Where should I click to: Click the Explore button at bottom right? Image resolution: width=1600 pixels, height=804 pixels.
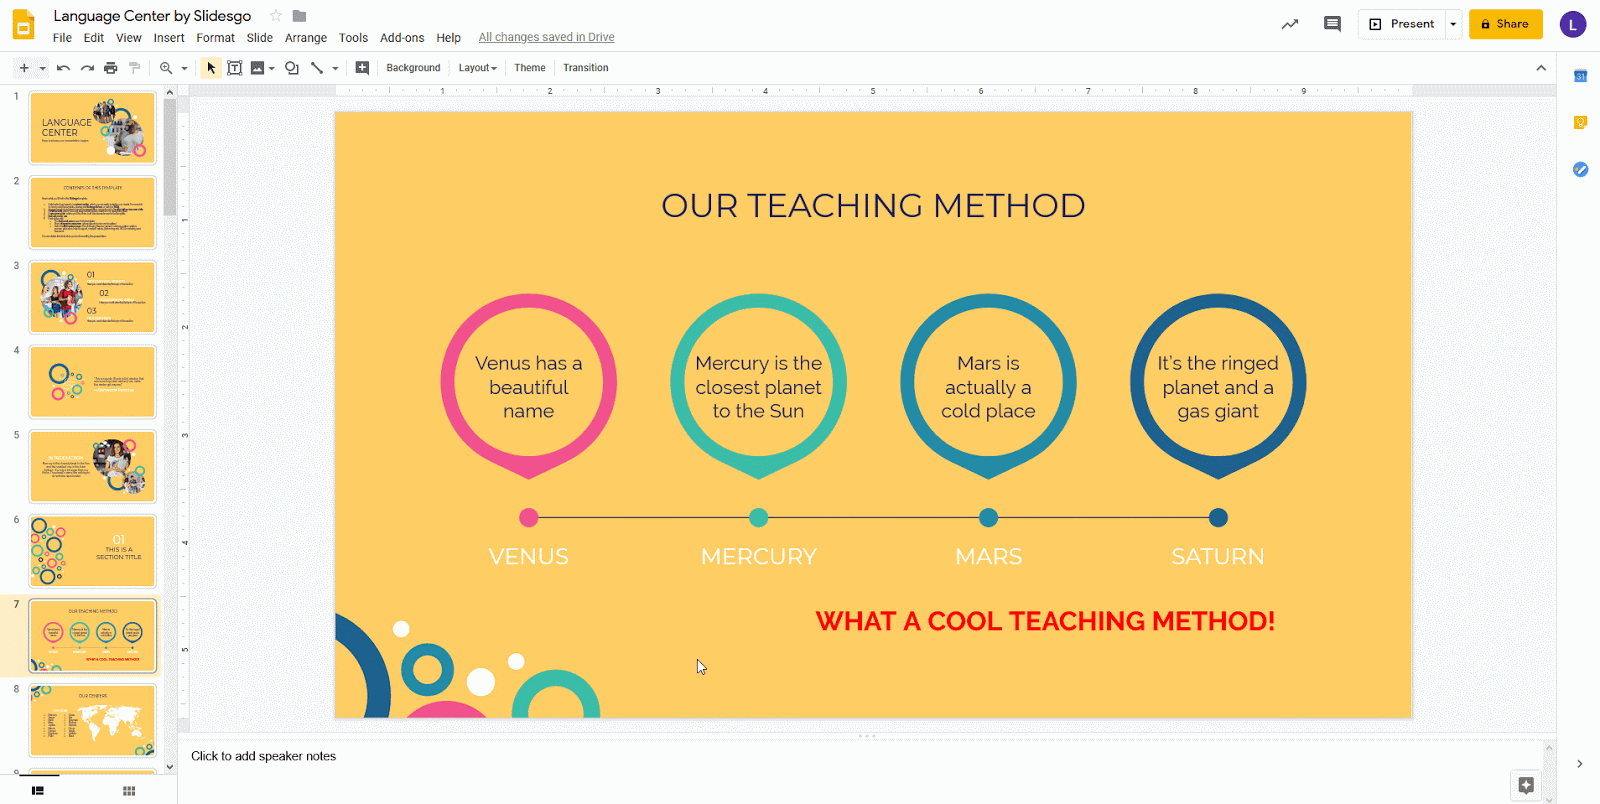click(1526, 785)
